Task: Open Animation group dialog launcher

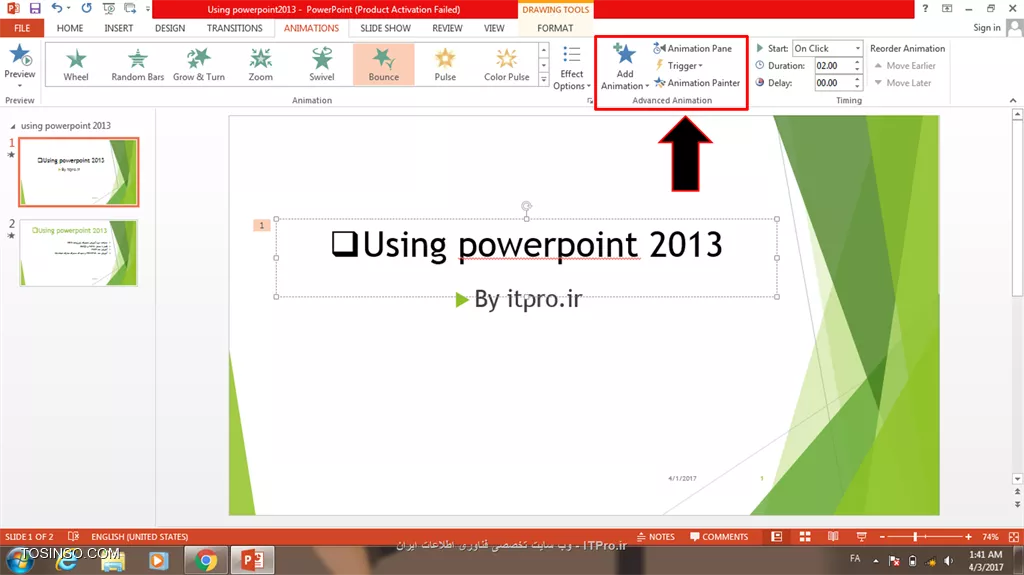Action: [x=590, y=101]
